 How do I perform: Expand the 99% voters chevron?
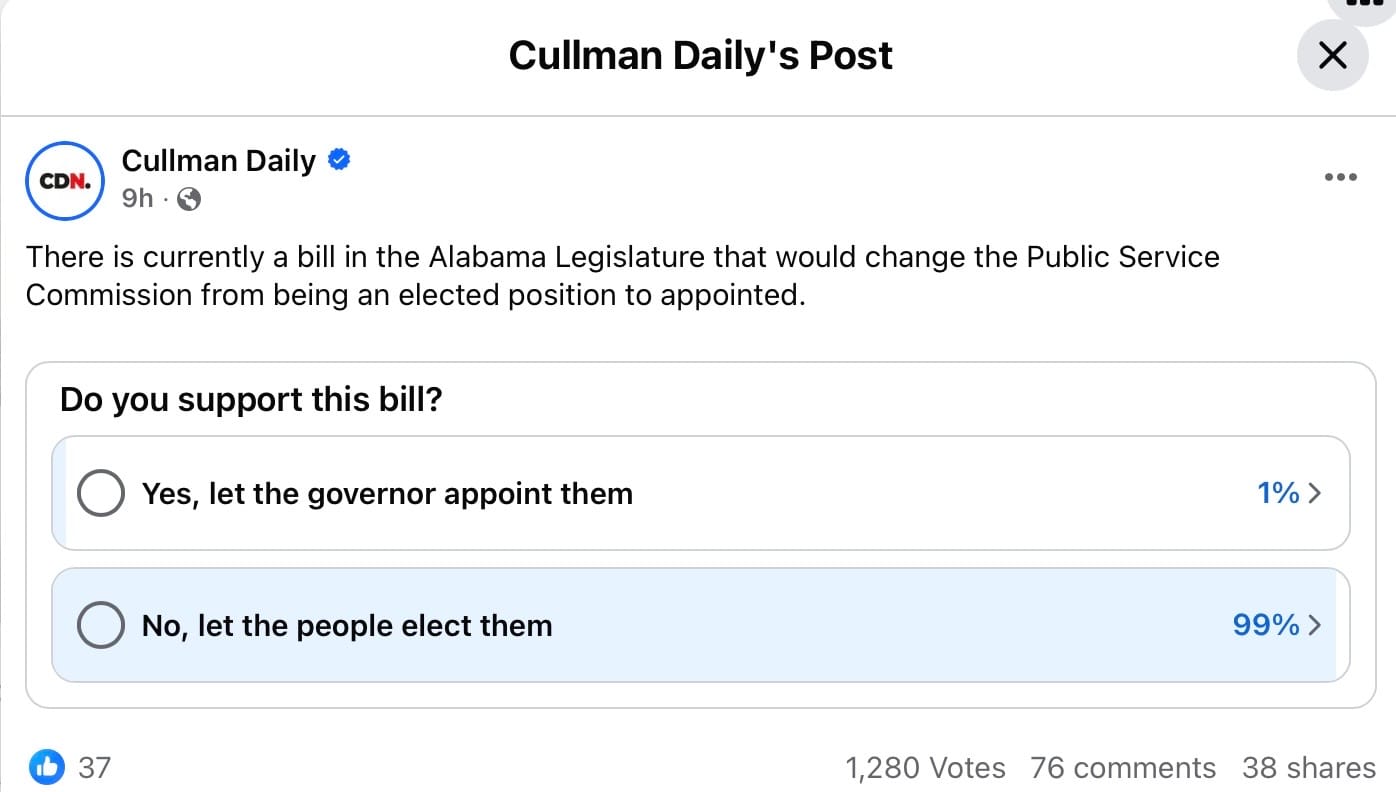pos(1315,625)
